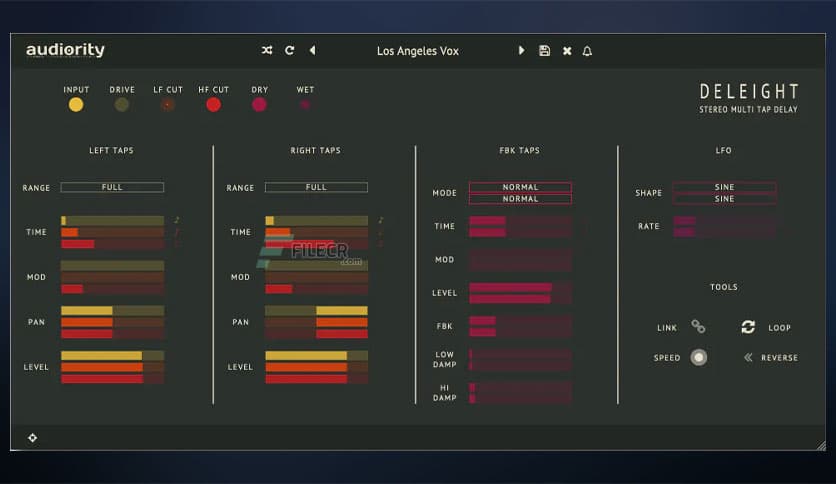Screen dimensions: 836x484
Task: Go to previous preset with left arrow
Action: (312, 50)
